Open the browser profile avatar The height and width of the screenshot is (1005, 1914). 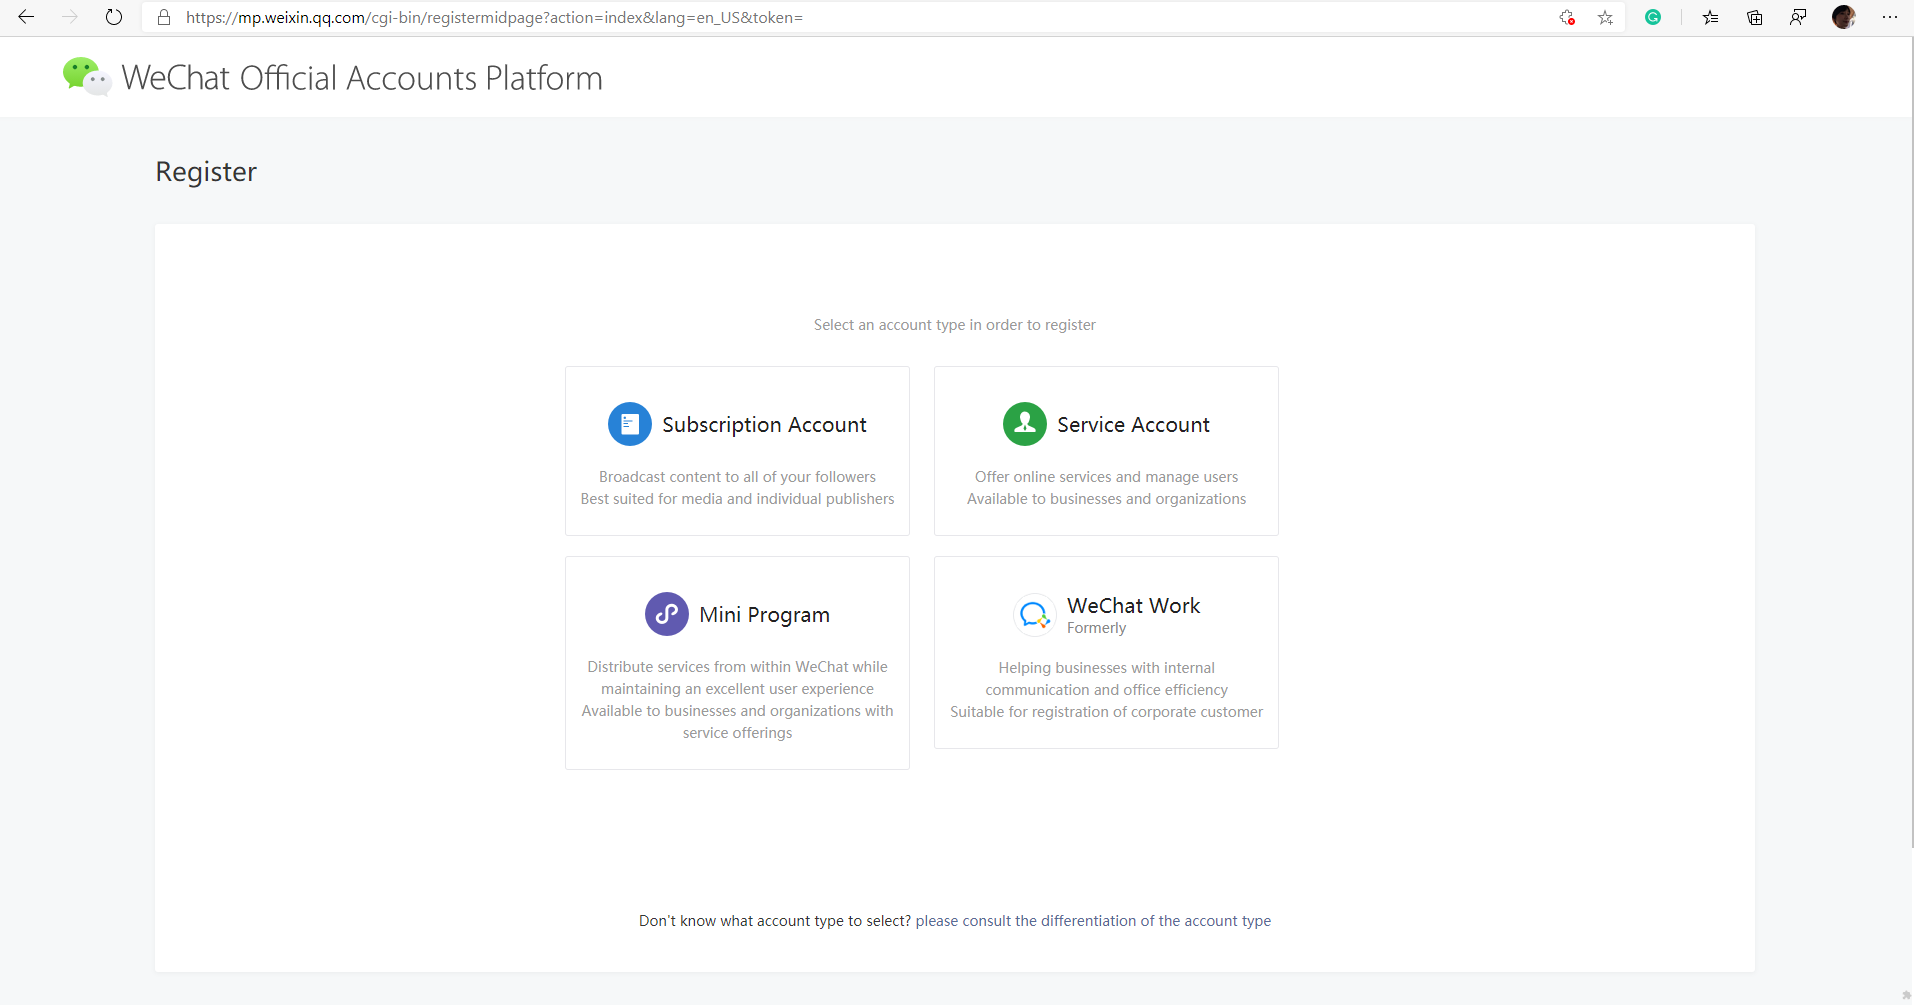point(1843,17)
